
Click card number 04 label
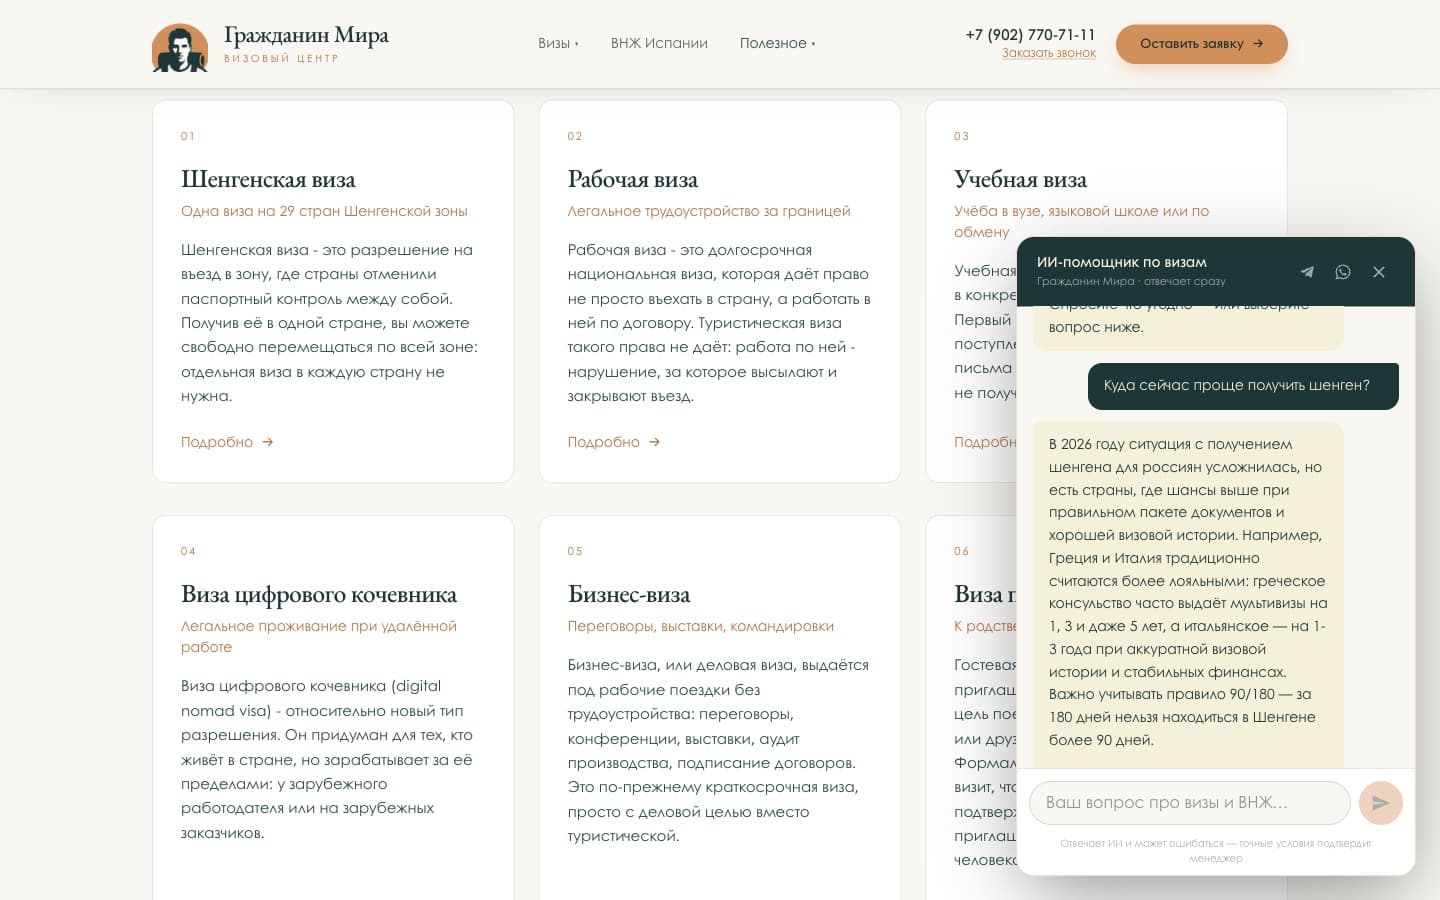[188, 551]
